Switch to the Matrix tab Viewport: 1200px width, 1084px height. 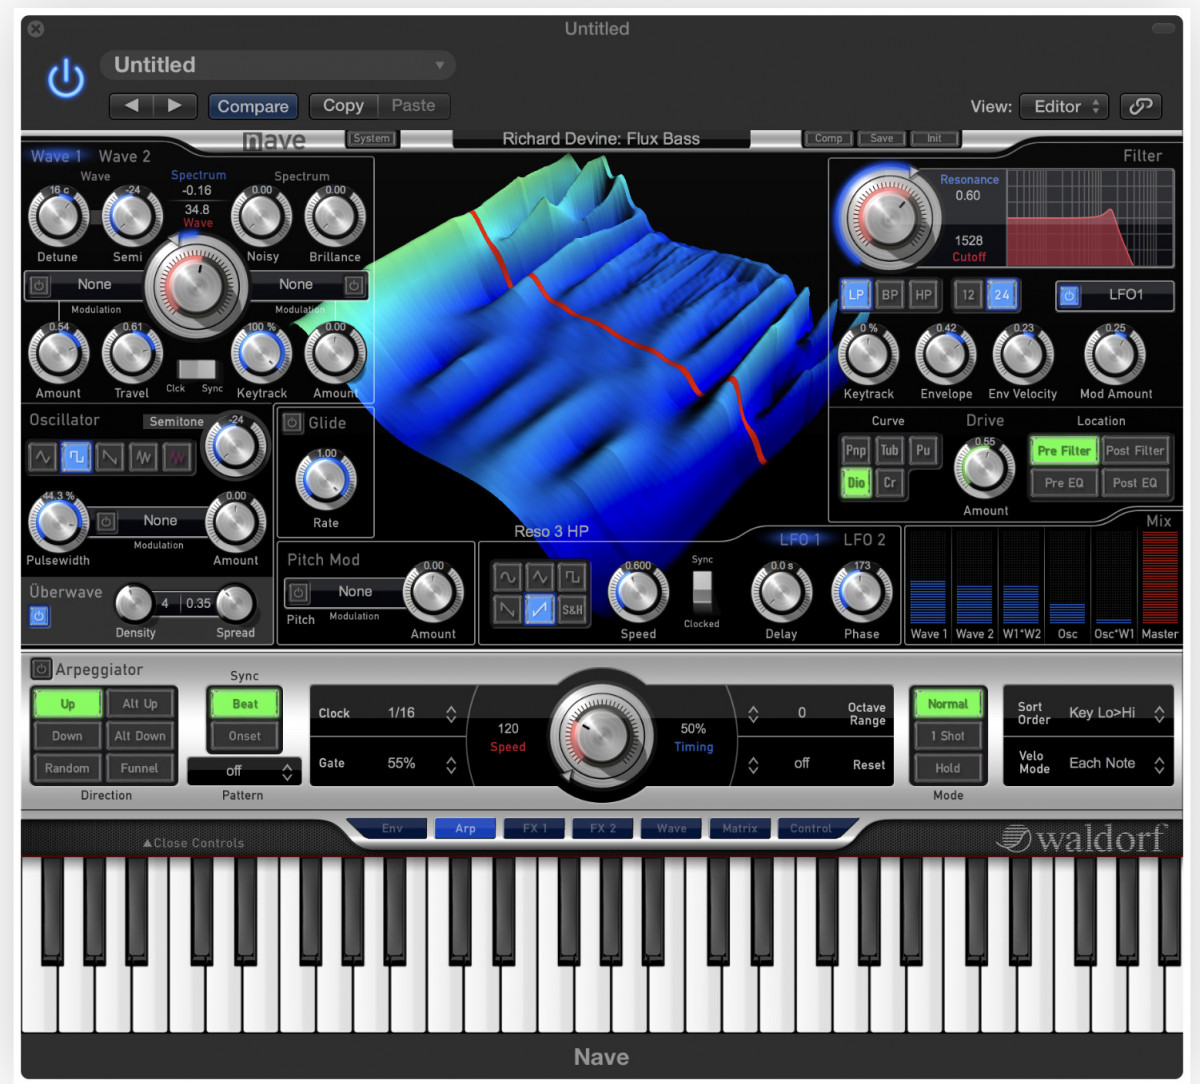click(740, 828)
